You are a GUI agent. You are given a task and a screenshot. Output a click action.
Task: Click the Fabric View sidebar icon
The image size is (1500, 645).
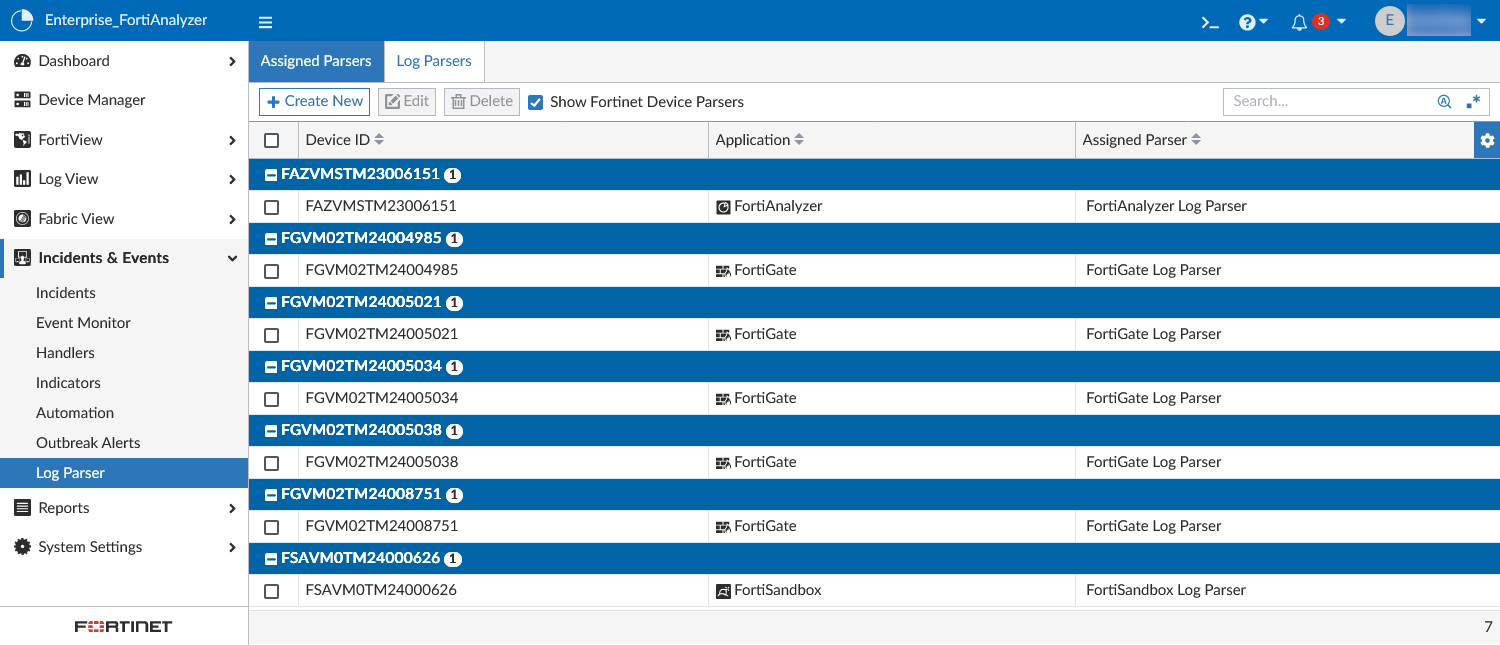[22, 219]
